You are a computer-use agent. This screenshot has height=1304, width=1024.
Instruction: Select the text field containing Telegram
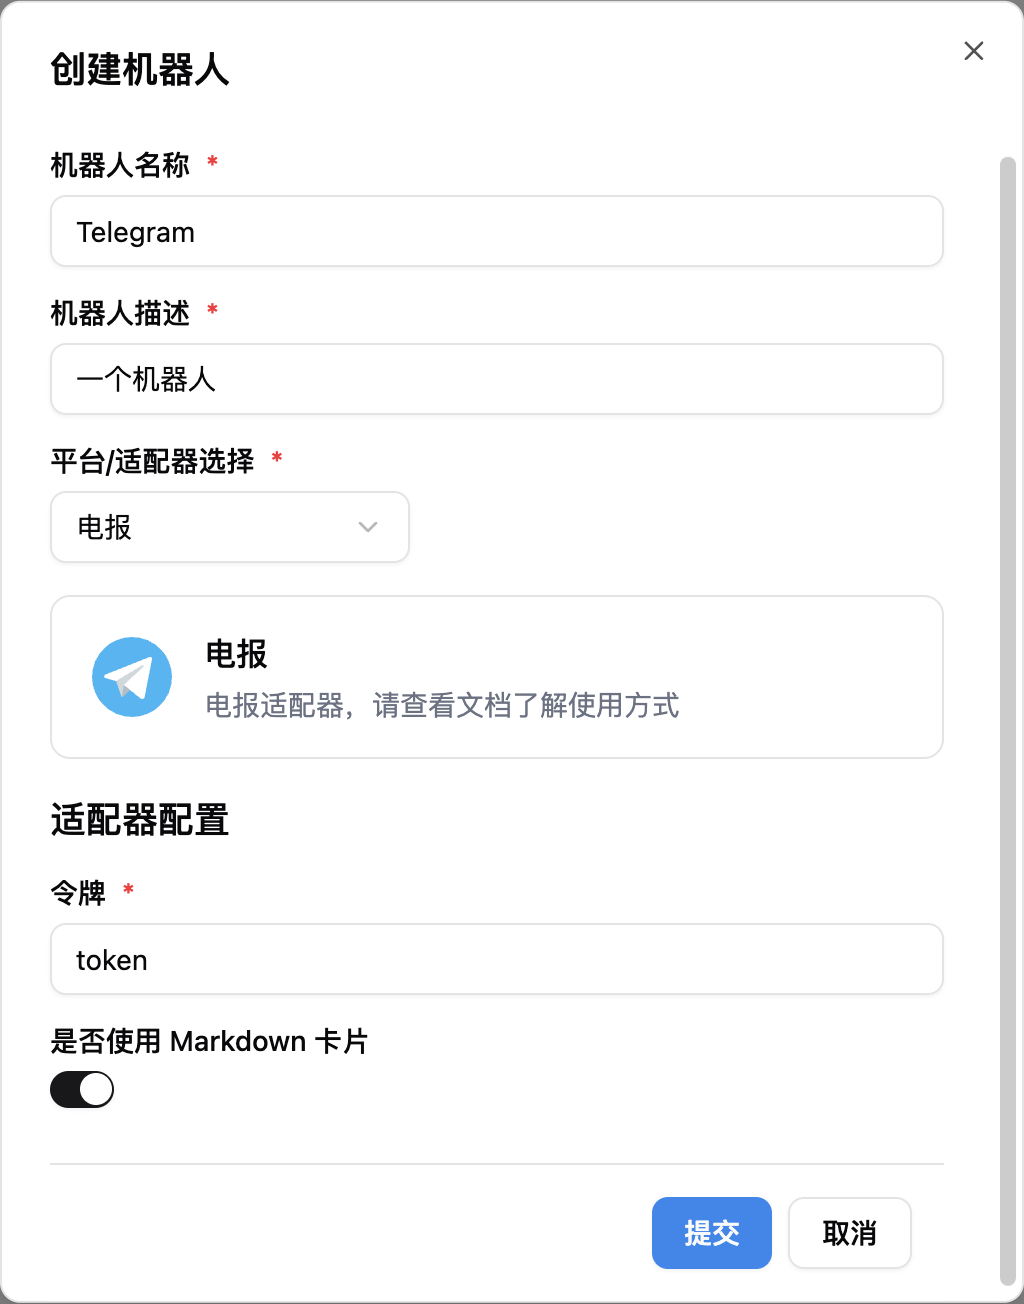click(x=497, y=231)
